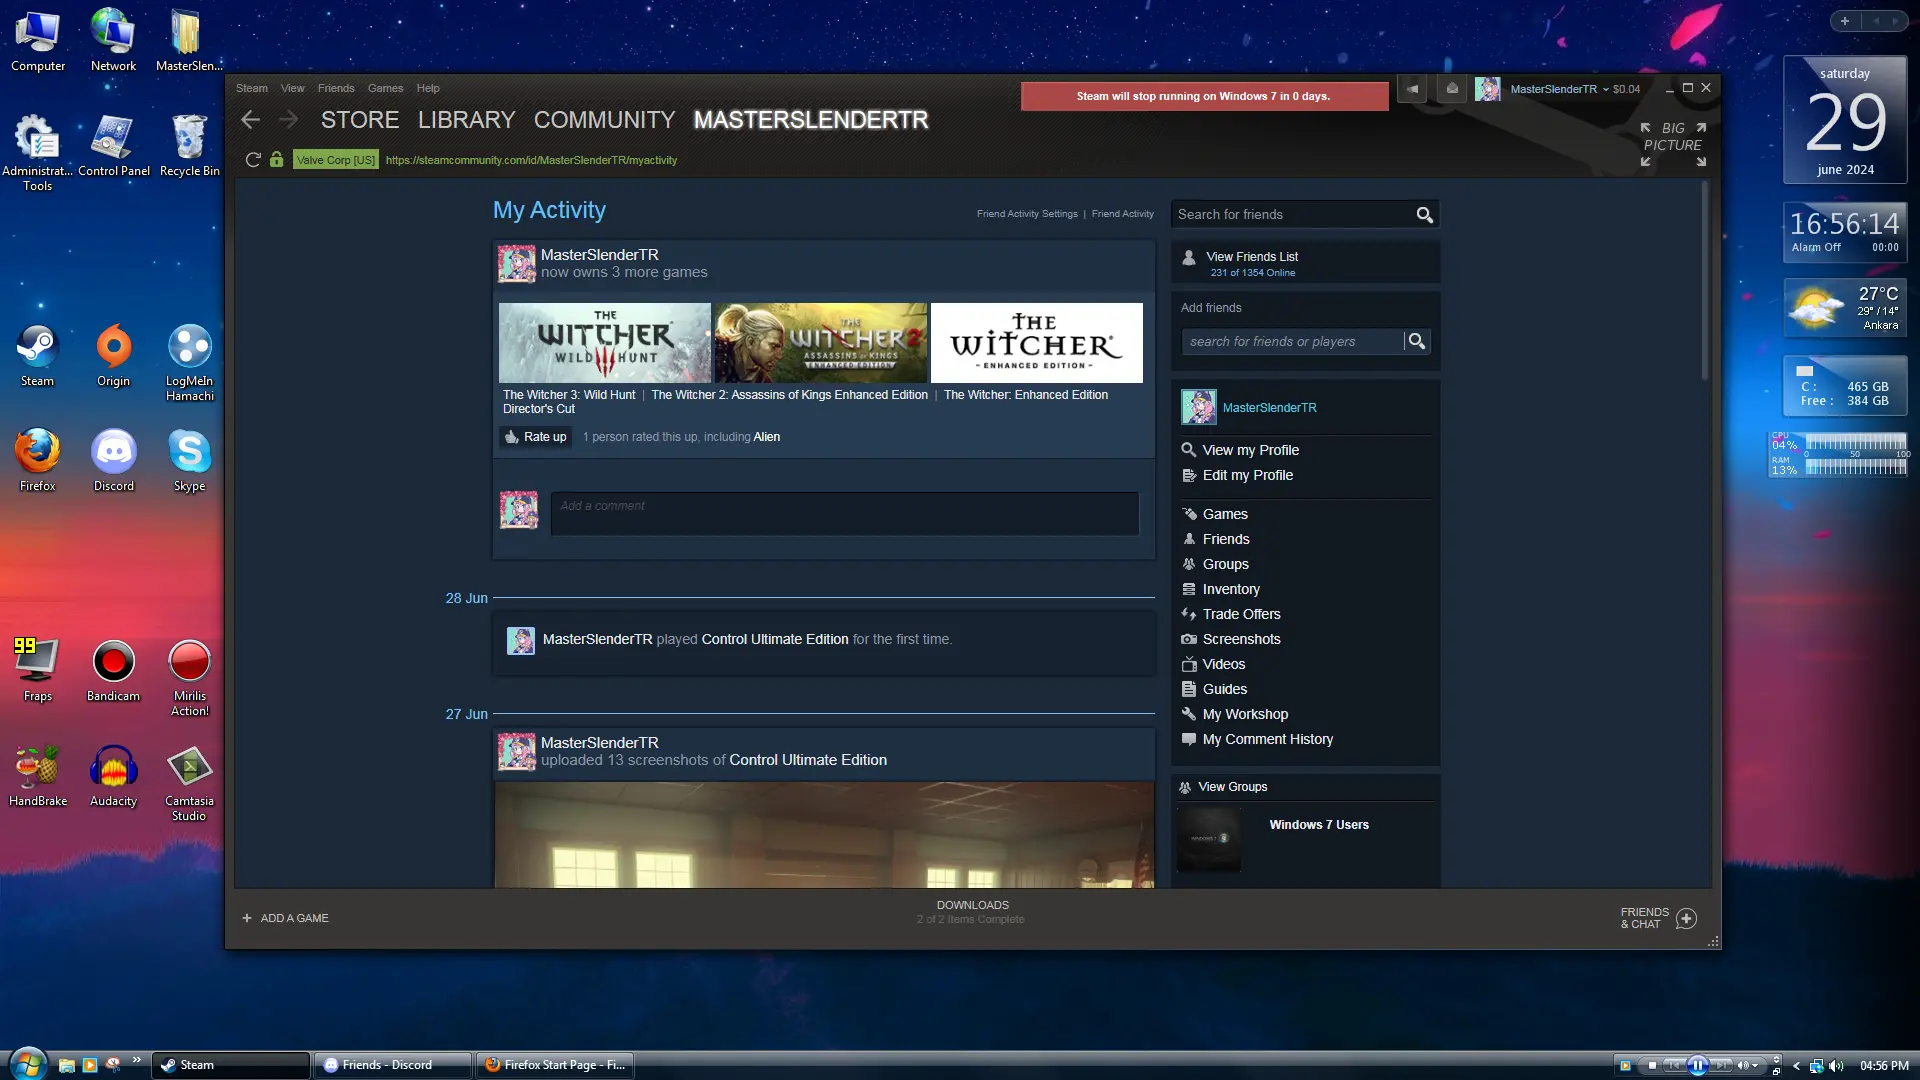Open the Friend Activity link
Screen dimensions: 1920x1080
click(1122, 214)
